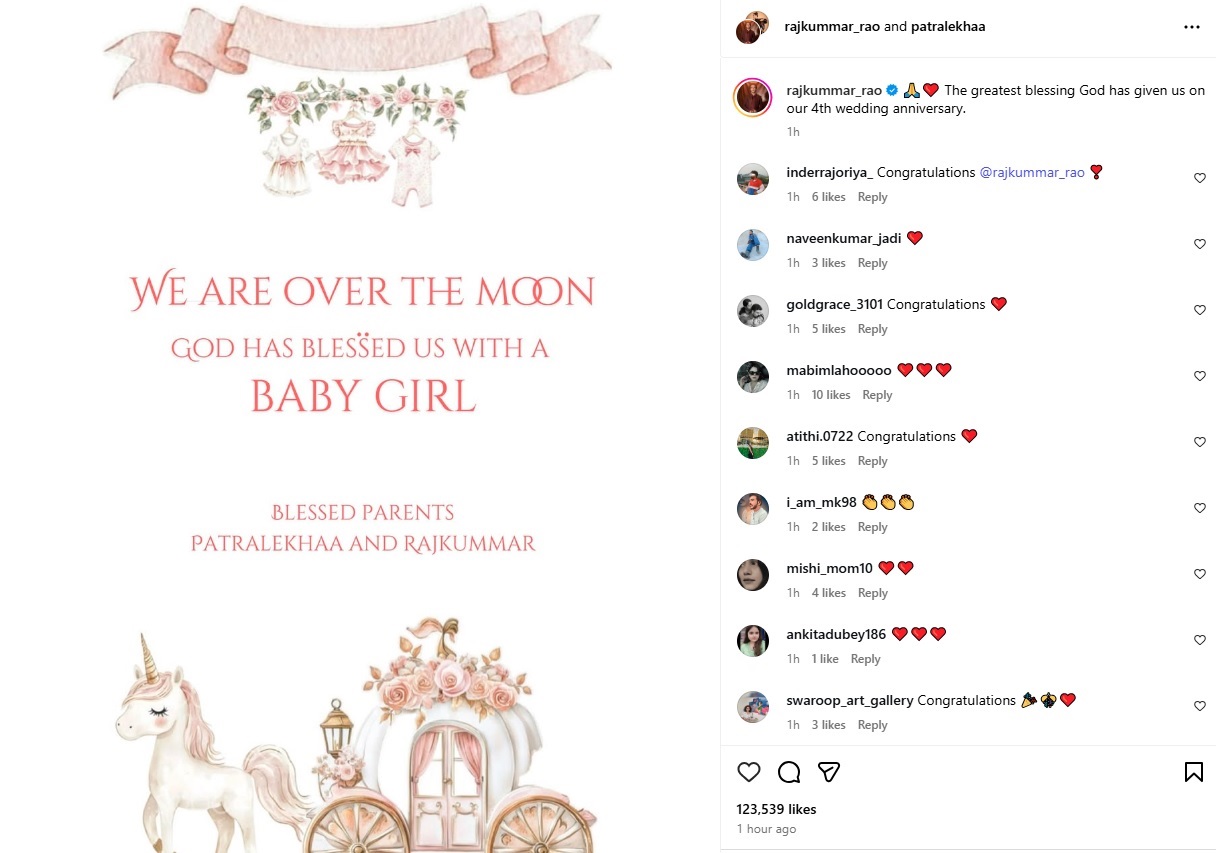Open the three-dot more options menu
The width and height of the screenshot is (1216, 853).
click(1191, 27)
